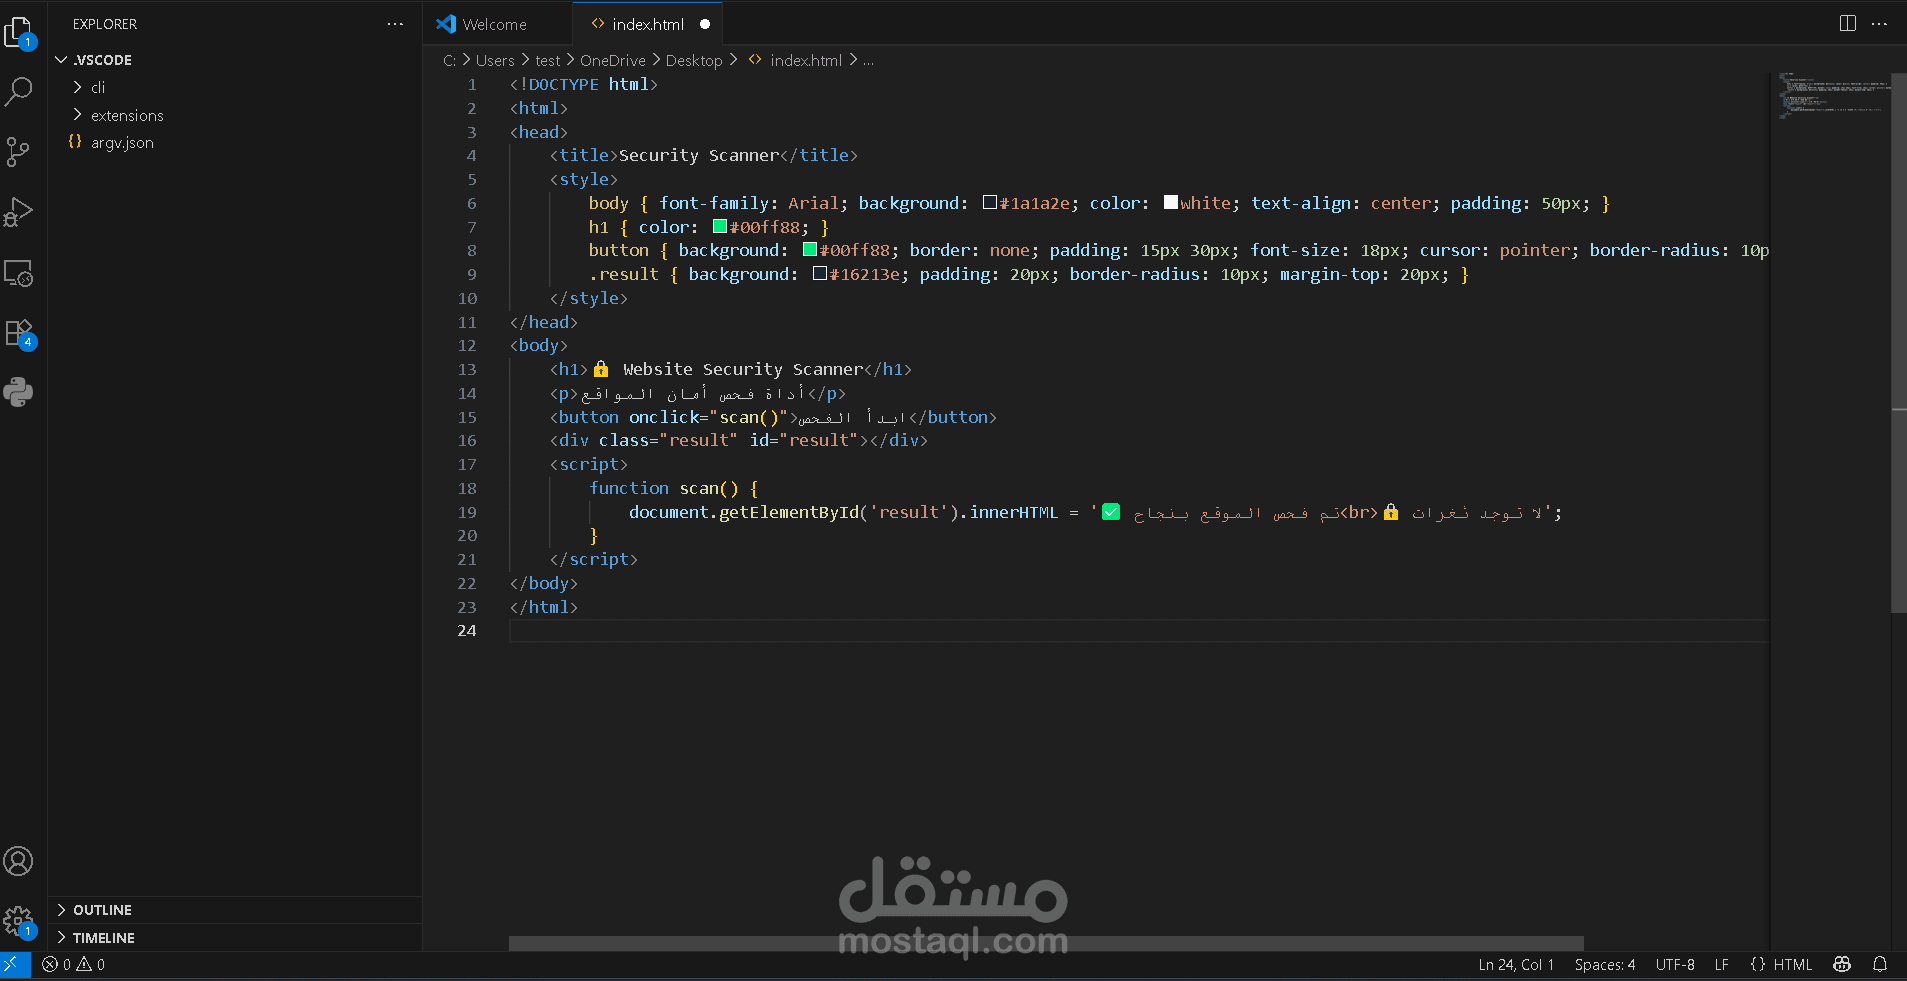Click the Accounts icon in the activity bar
1907x981 pixels.
click(x=20, y=860)
